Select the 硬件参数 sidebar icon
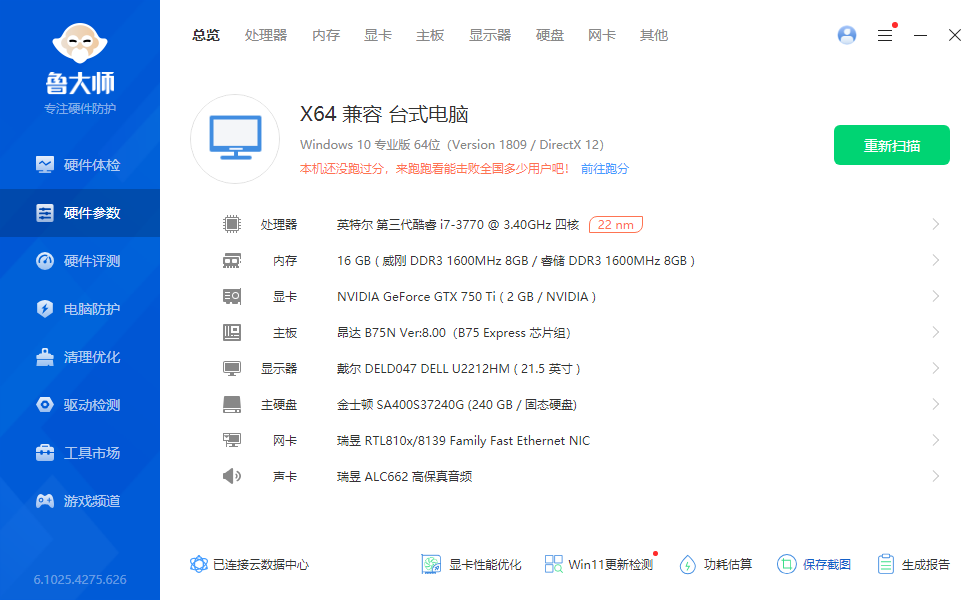This screenshot has height=600, width=980. (44, 213)
